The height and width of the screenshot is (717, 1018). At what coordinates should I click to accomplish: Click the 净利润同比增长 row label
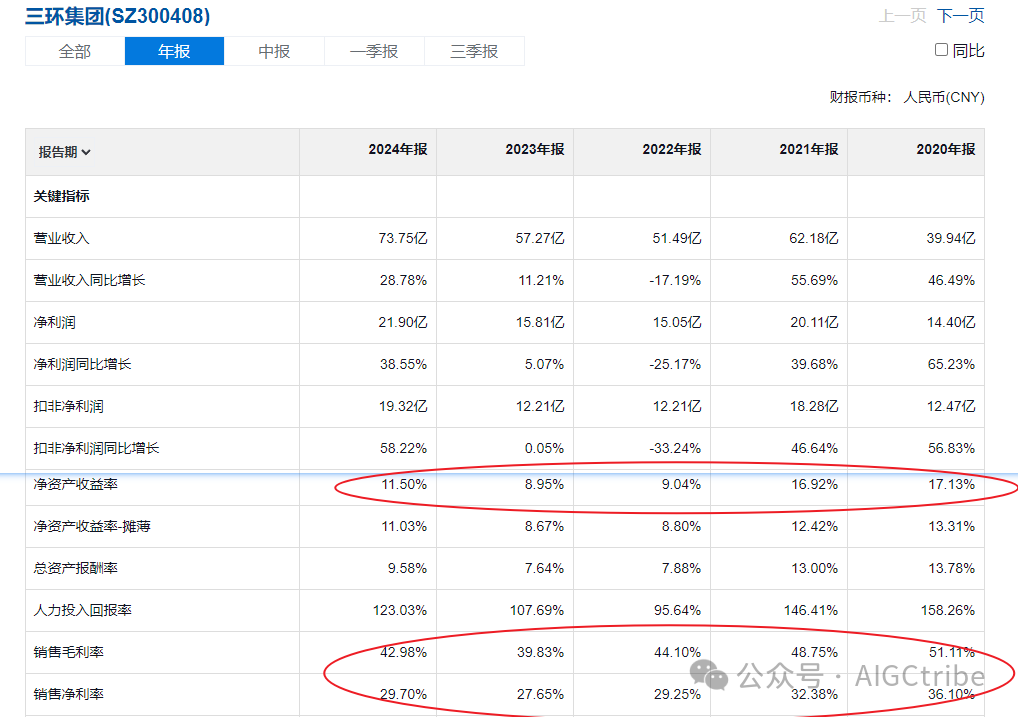(x=82, y=364)
